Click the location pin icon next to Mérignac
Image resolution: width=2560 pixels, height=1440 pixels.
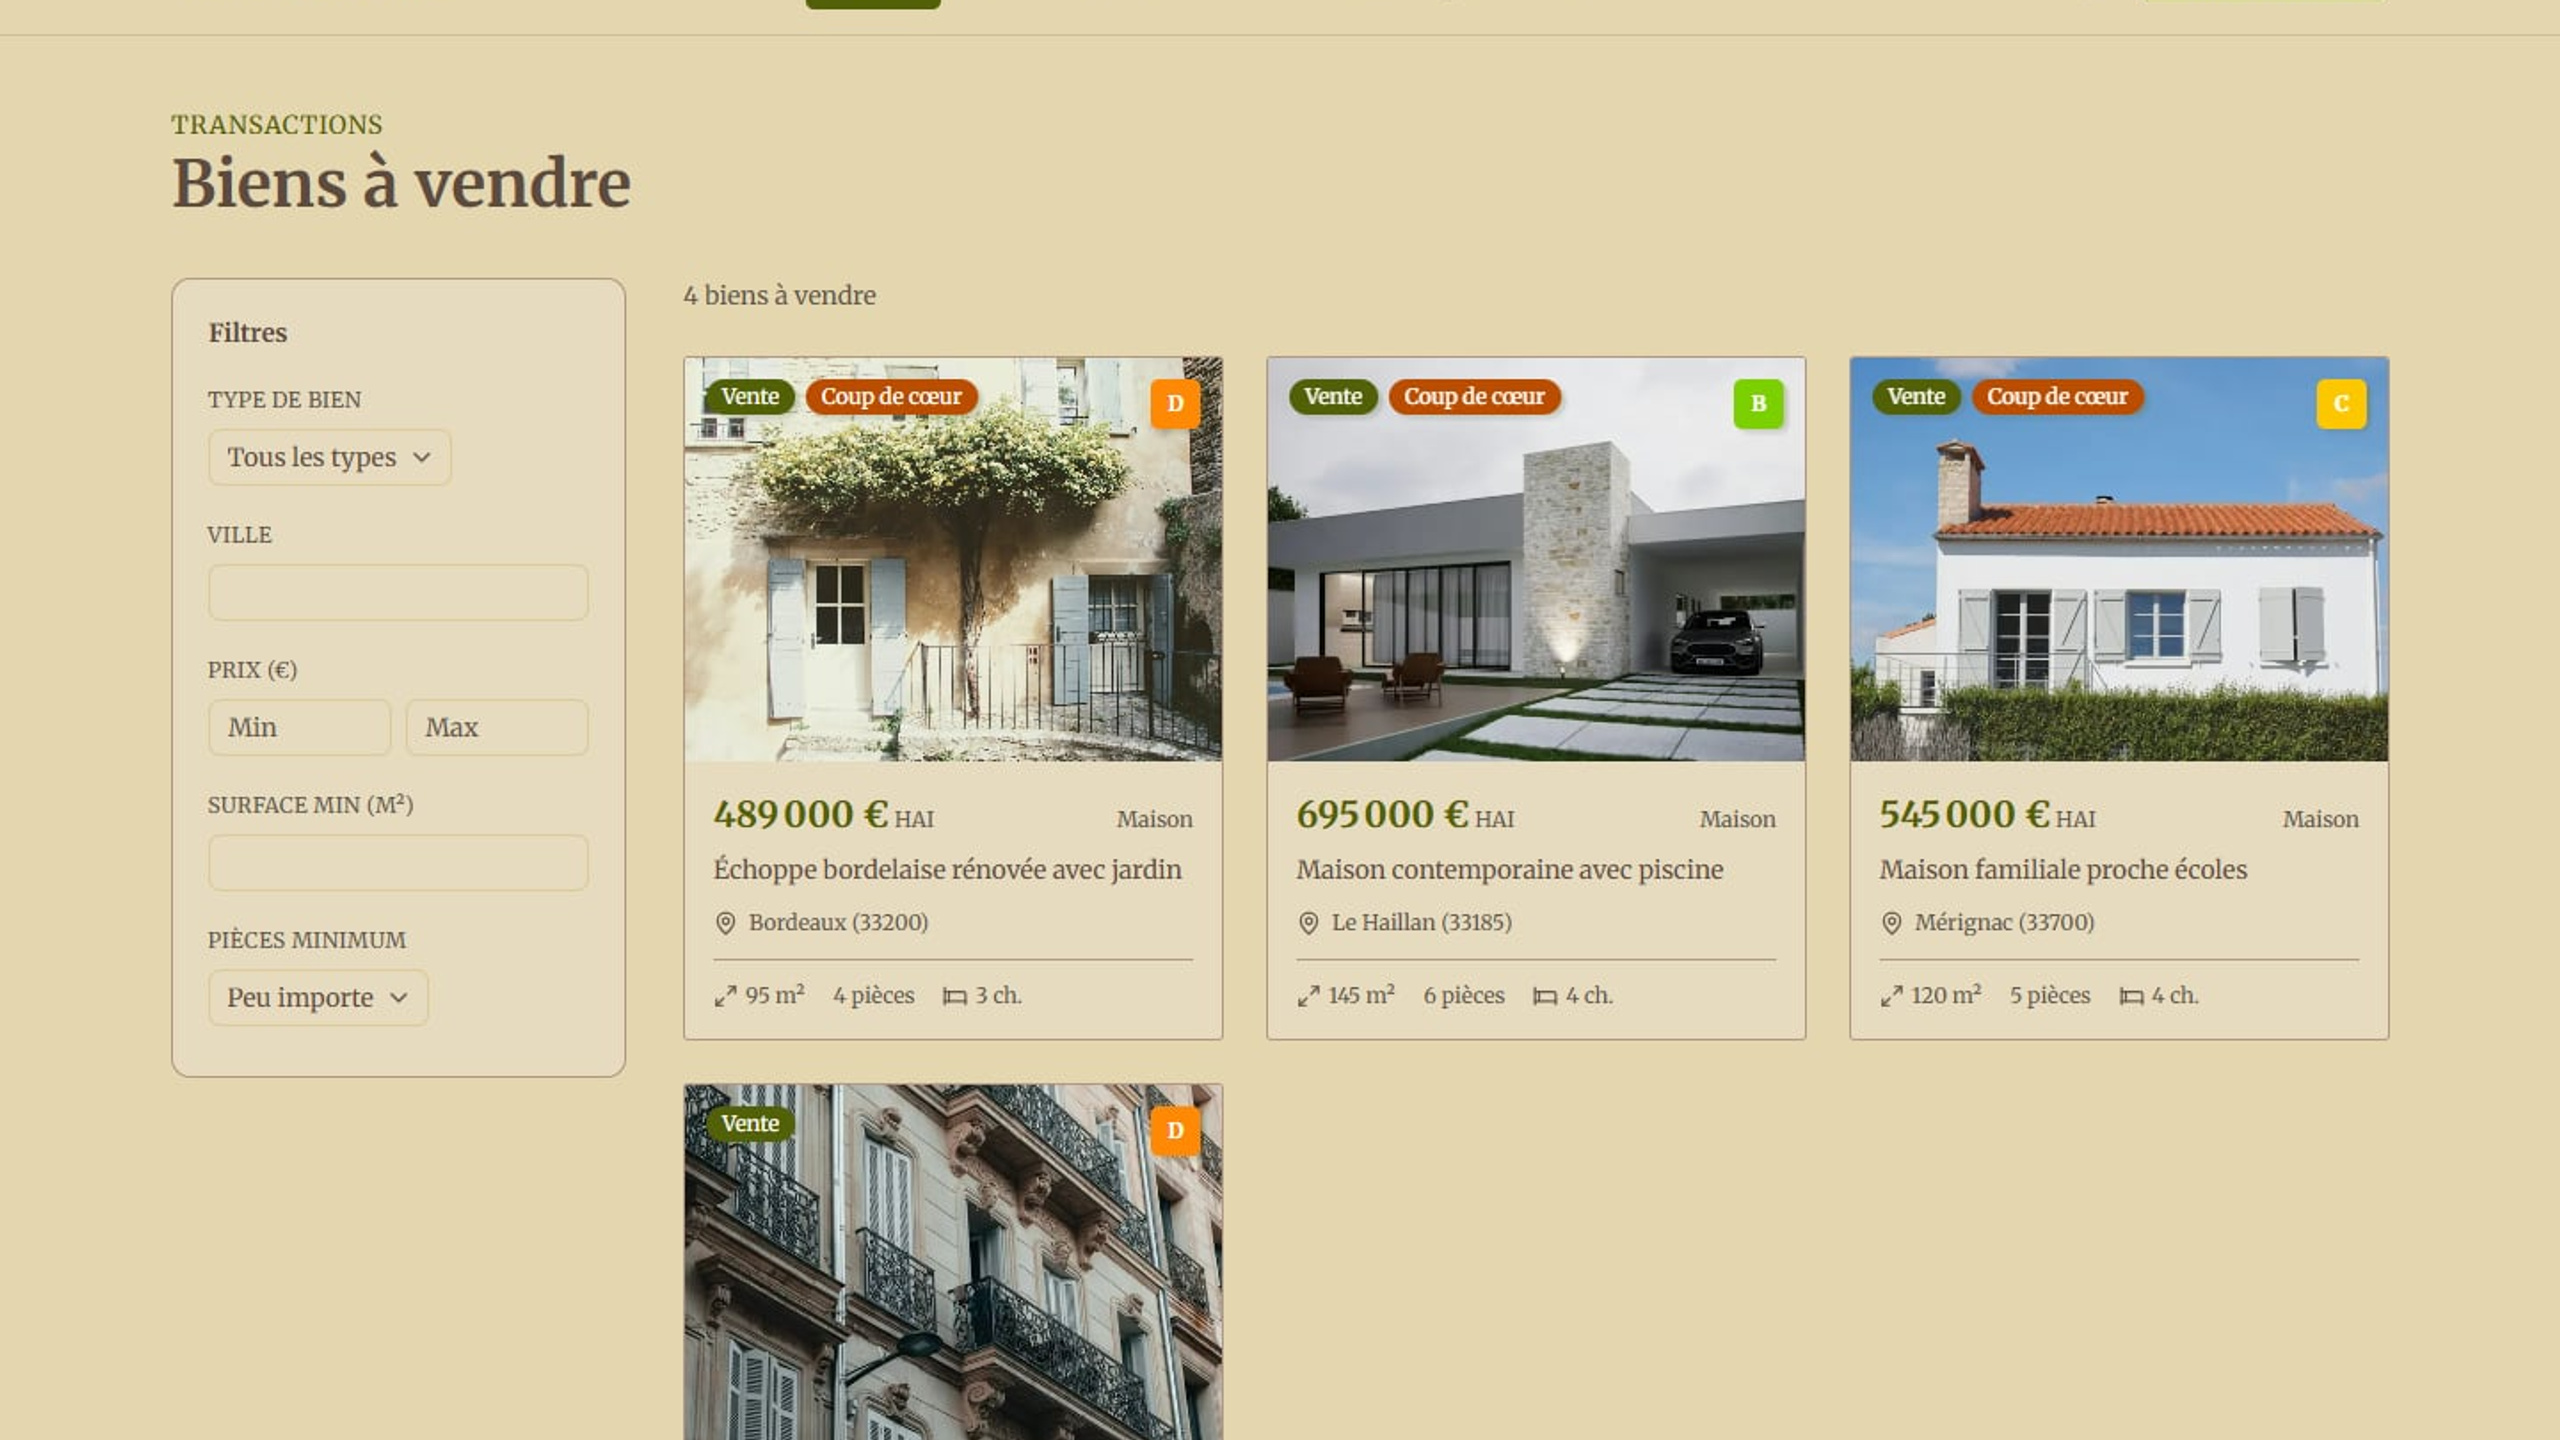(1891, 922)
